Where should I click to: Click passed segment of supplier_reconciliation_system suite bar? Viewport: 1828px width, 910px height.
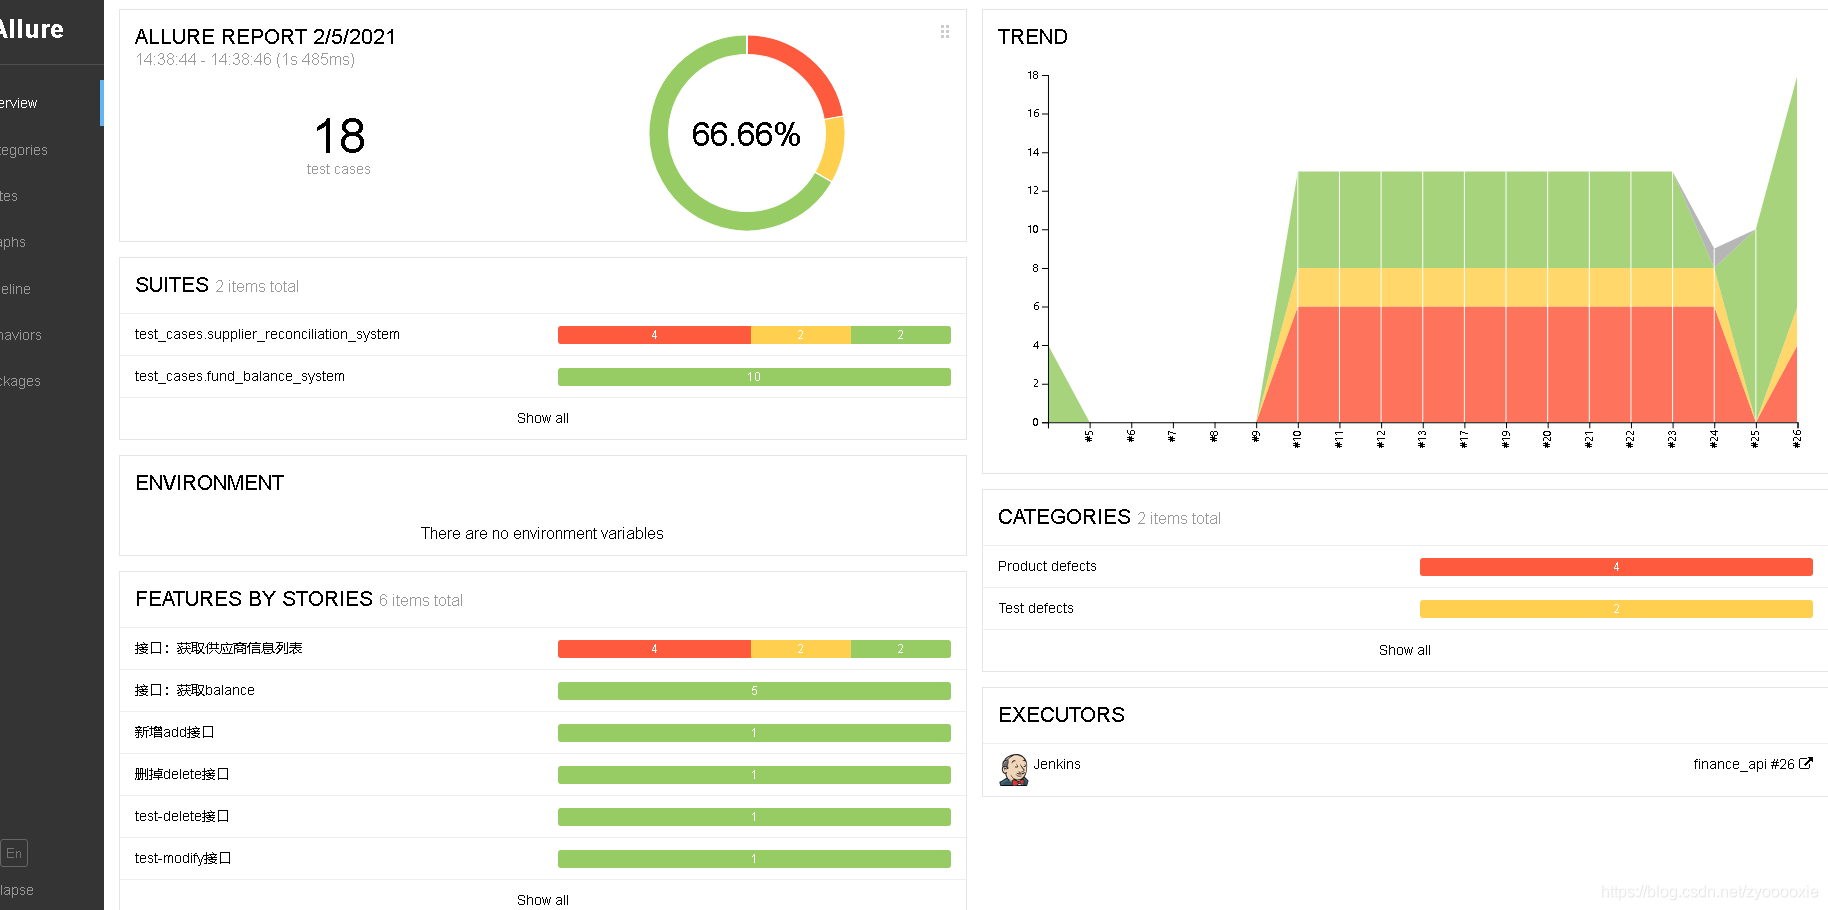coord(901,335)
